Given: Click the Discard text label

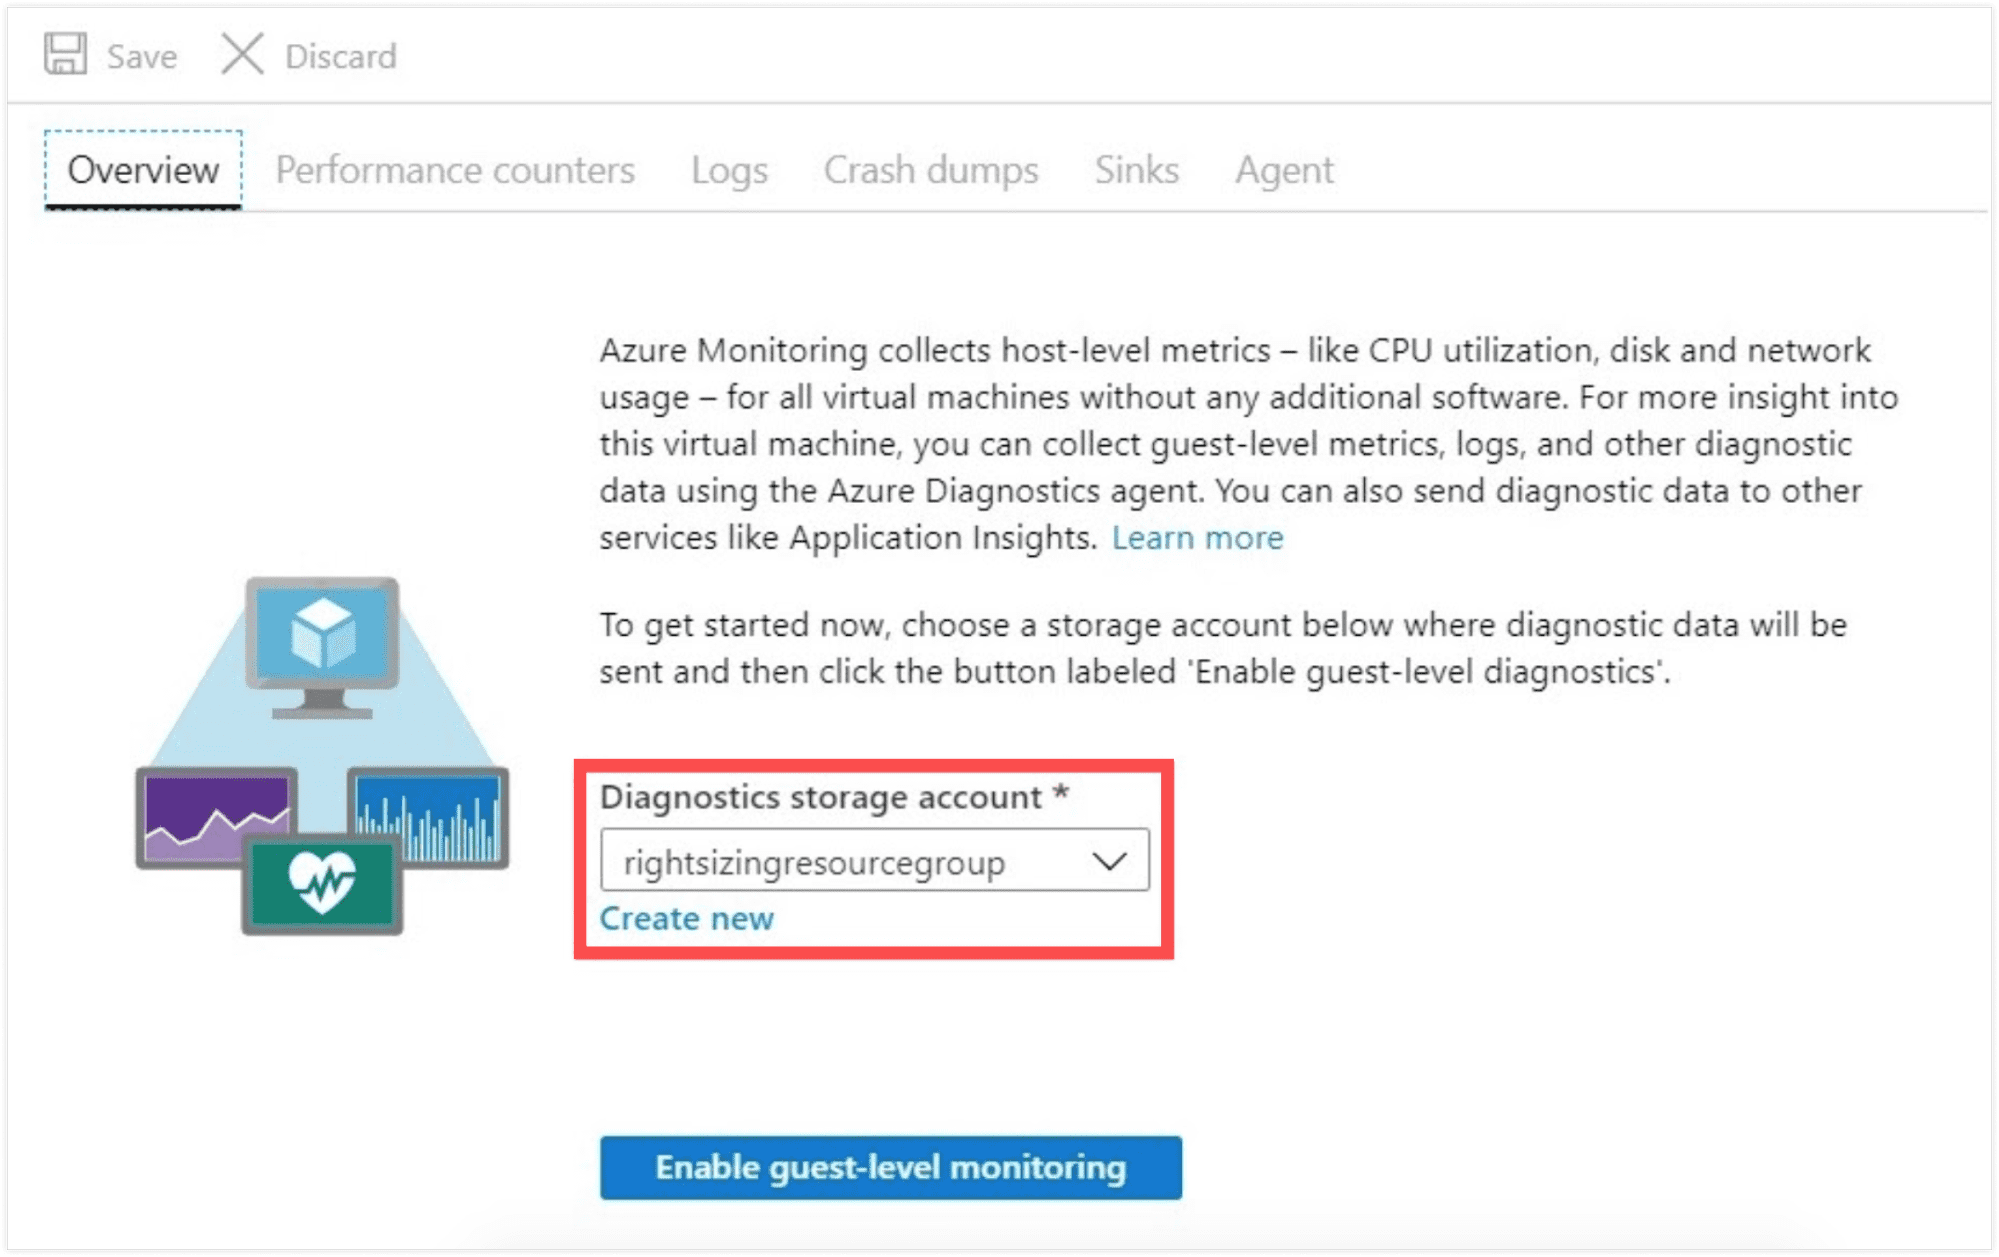Looking at the screenshot, I should (340, 57).
